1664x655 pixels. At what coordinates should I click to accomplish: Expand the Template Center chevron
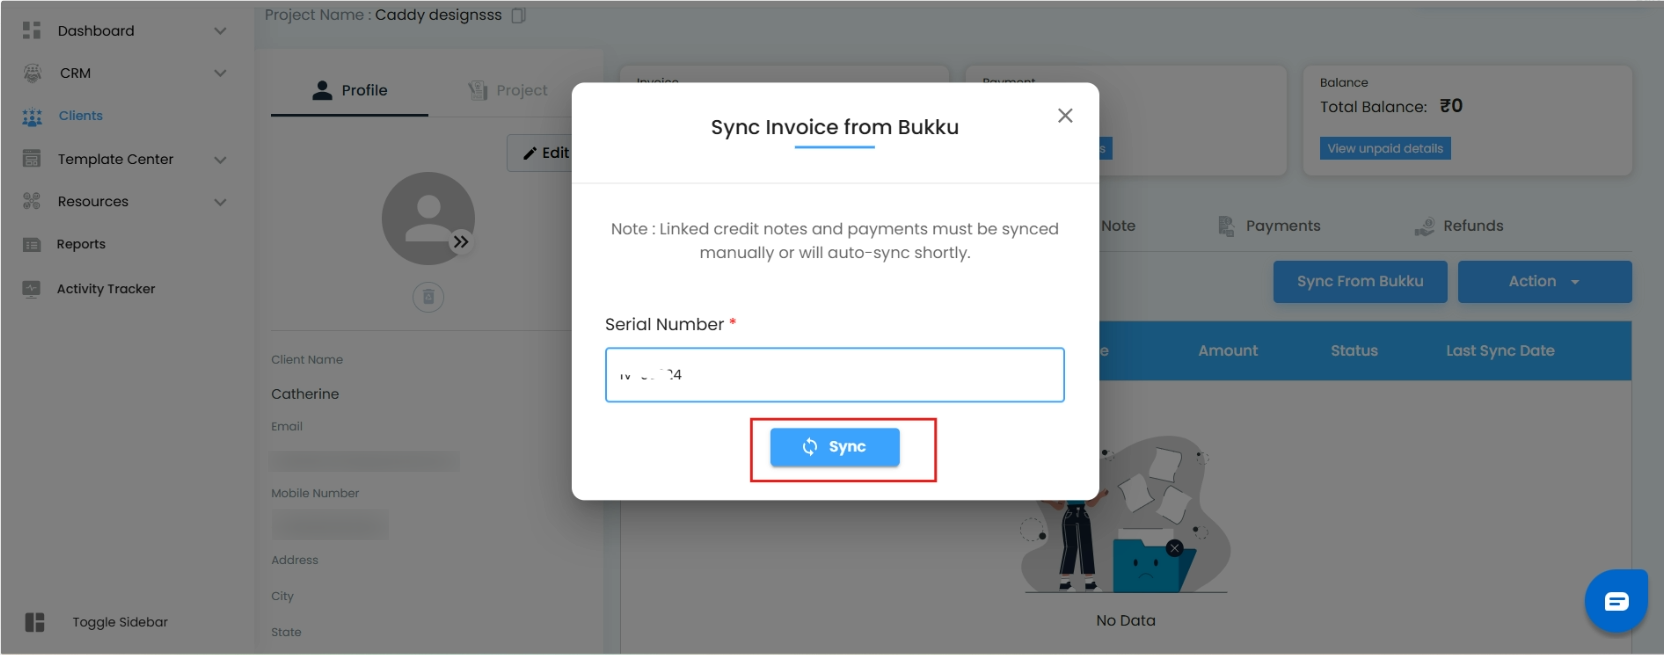[x=220, y=160]
